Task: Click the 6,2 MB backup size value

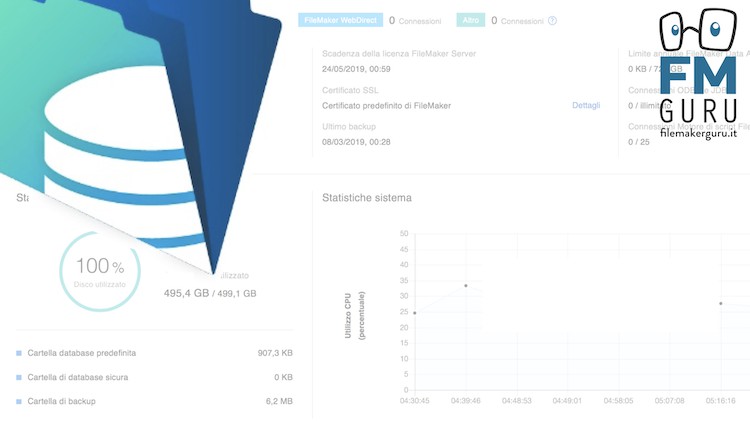Action: (279, 401)
